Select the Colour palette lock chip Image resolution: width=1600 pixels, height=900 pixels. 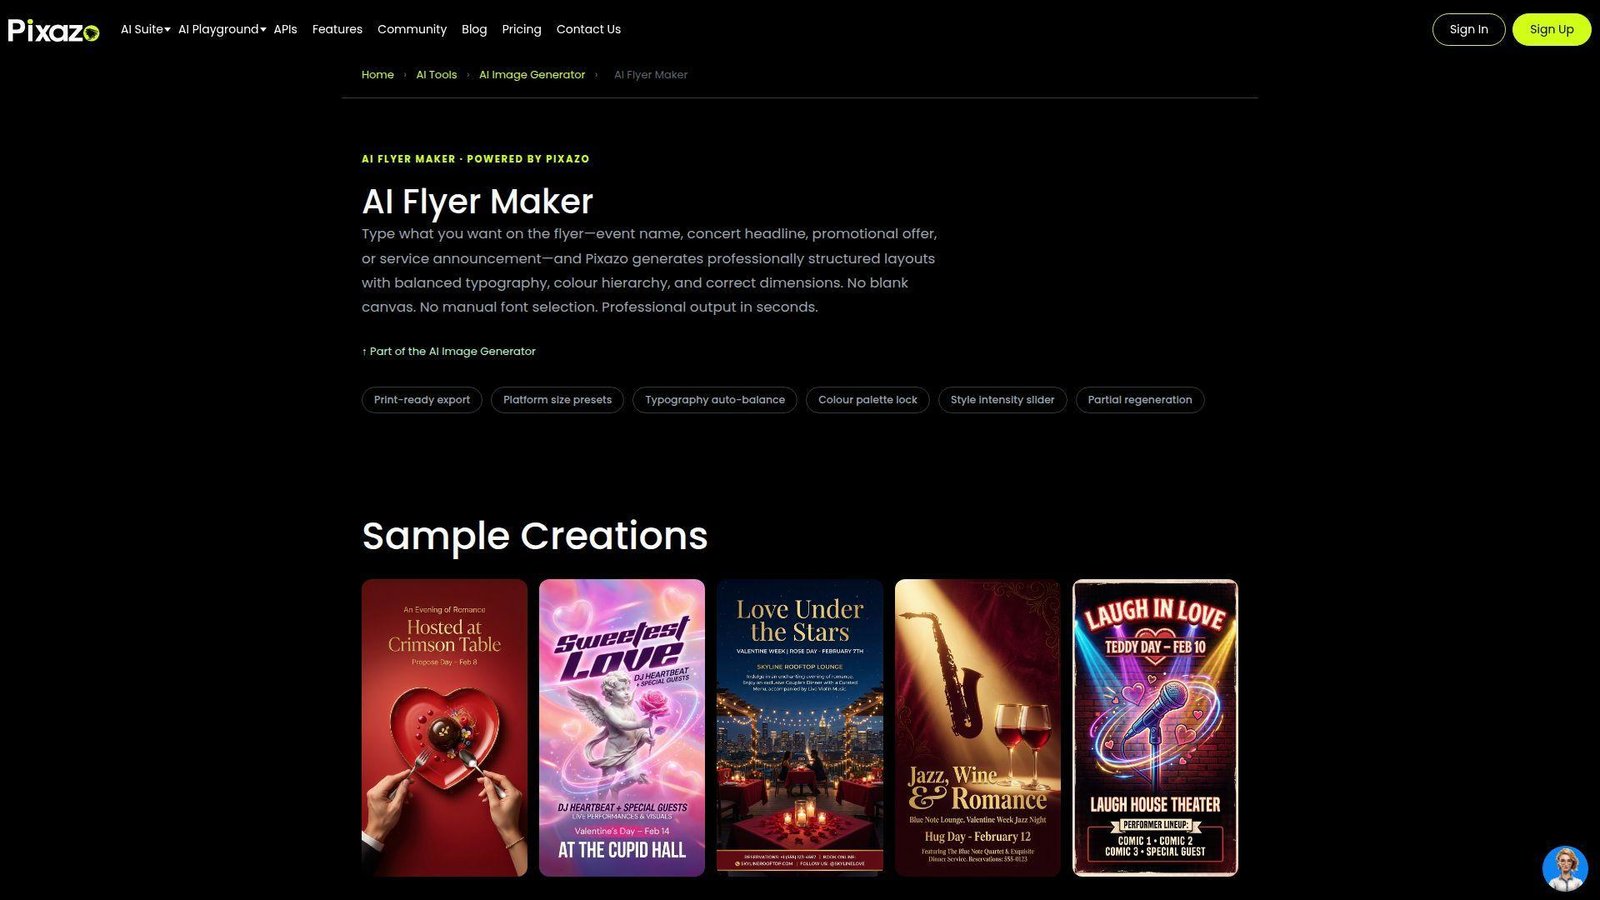pos(868,400)
